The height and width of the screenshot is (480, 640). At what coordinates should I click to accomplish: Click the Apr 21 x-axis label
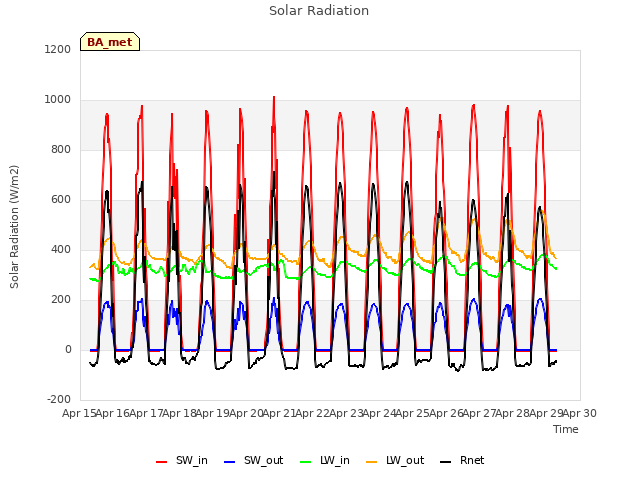[x=279, y=413]
